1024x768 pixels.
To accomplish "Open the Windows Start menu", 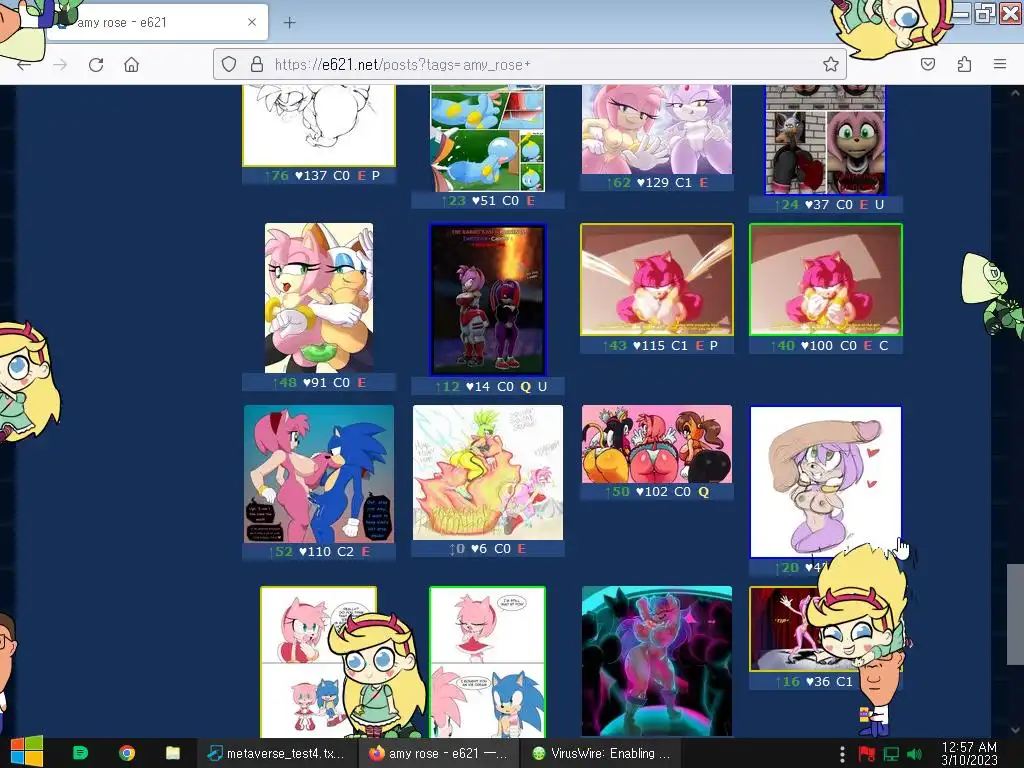I will pos(26,753).
